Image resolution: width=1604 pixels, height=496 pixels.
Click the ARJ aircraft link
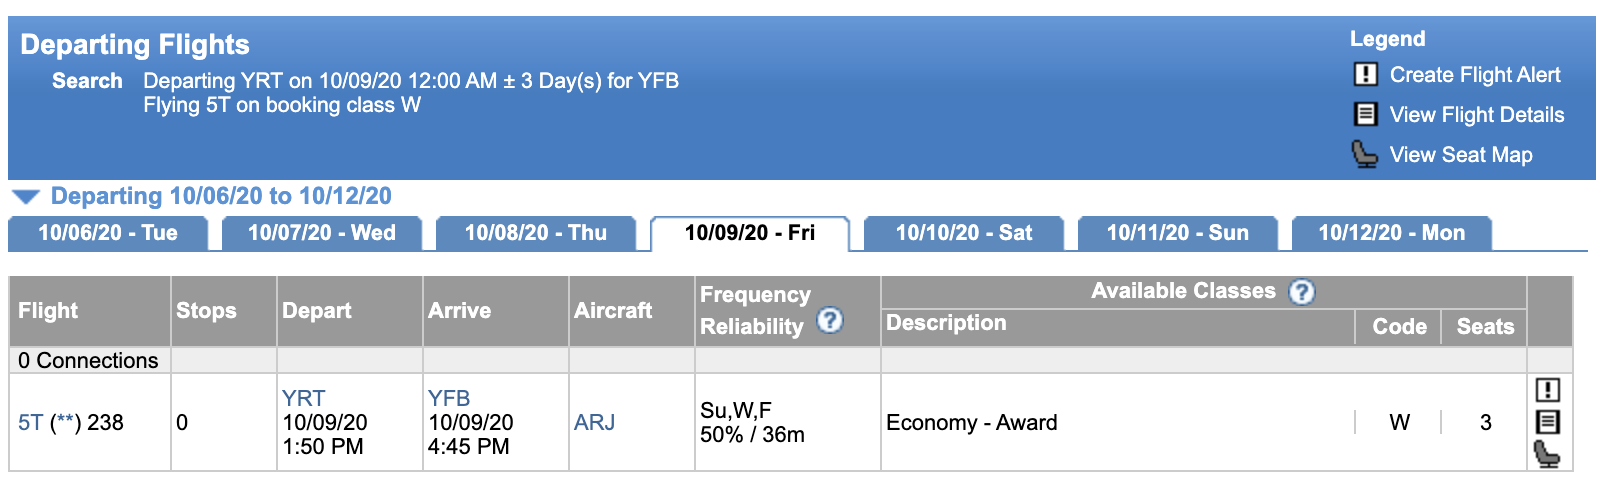(x=594, y=422)
